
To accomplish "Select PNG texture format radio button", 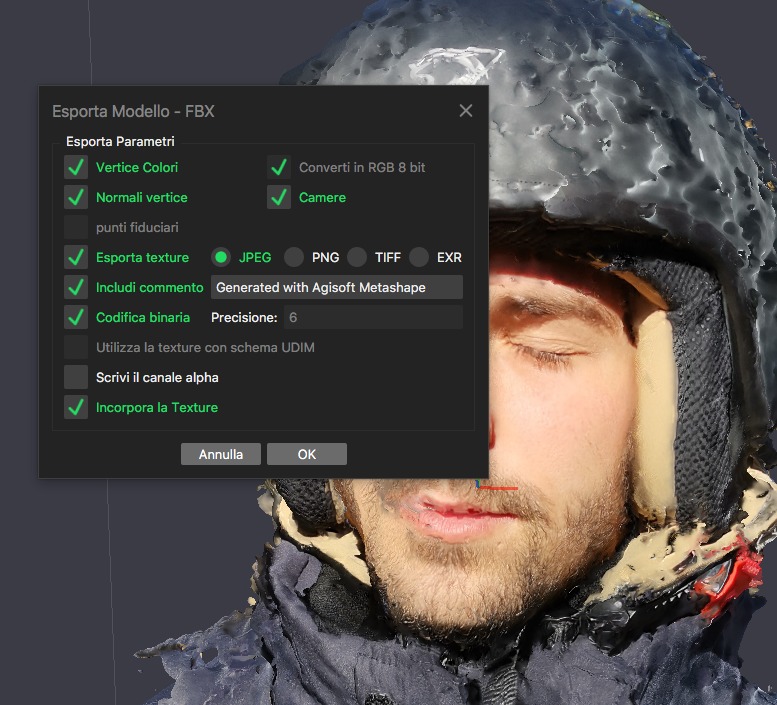I will click(294, 257).
